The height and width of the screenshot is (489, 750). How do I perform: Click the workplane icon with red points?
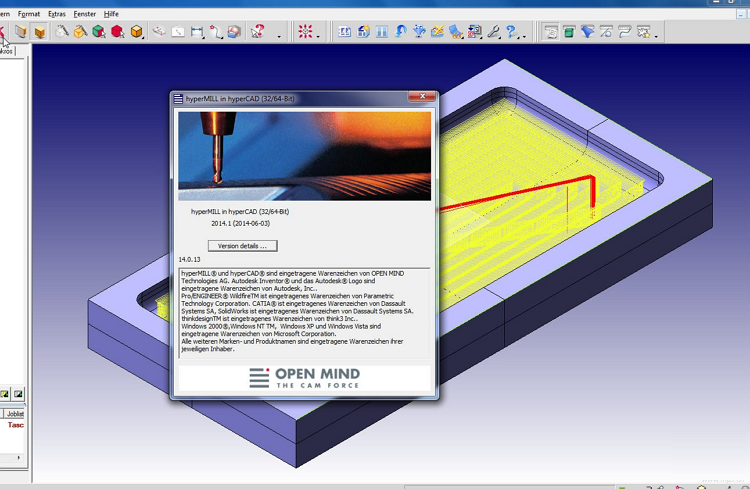click(159, 32)
